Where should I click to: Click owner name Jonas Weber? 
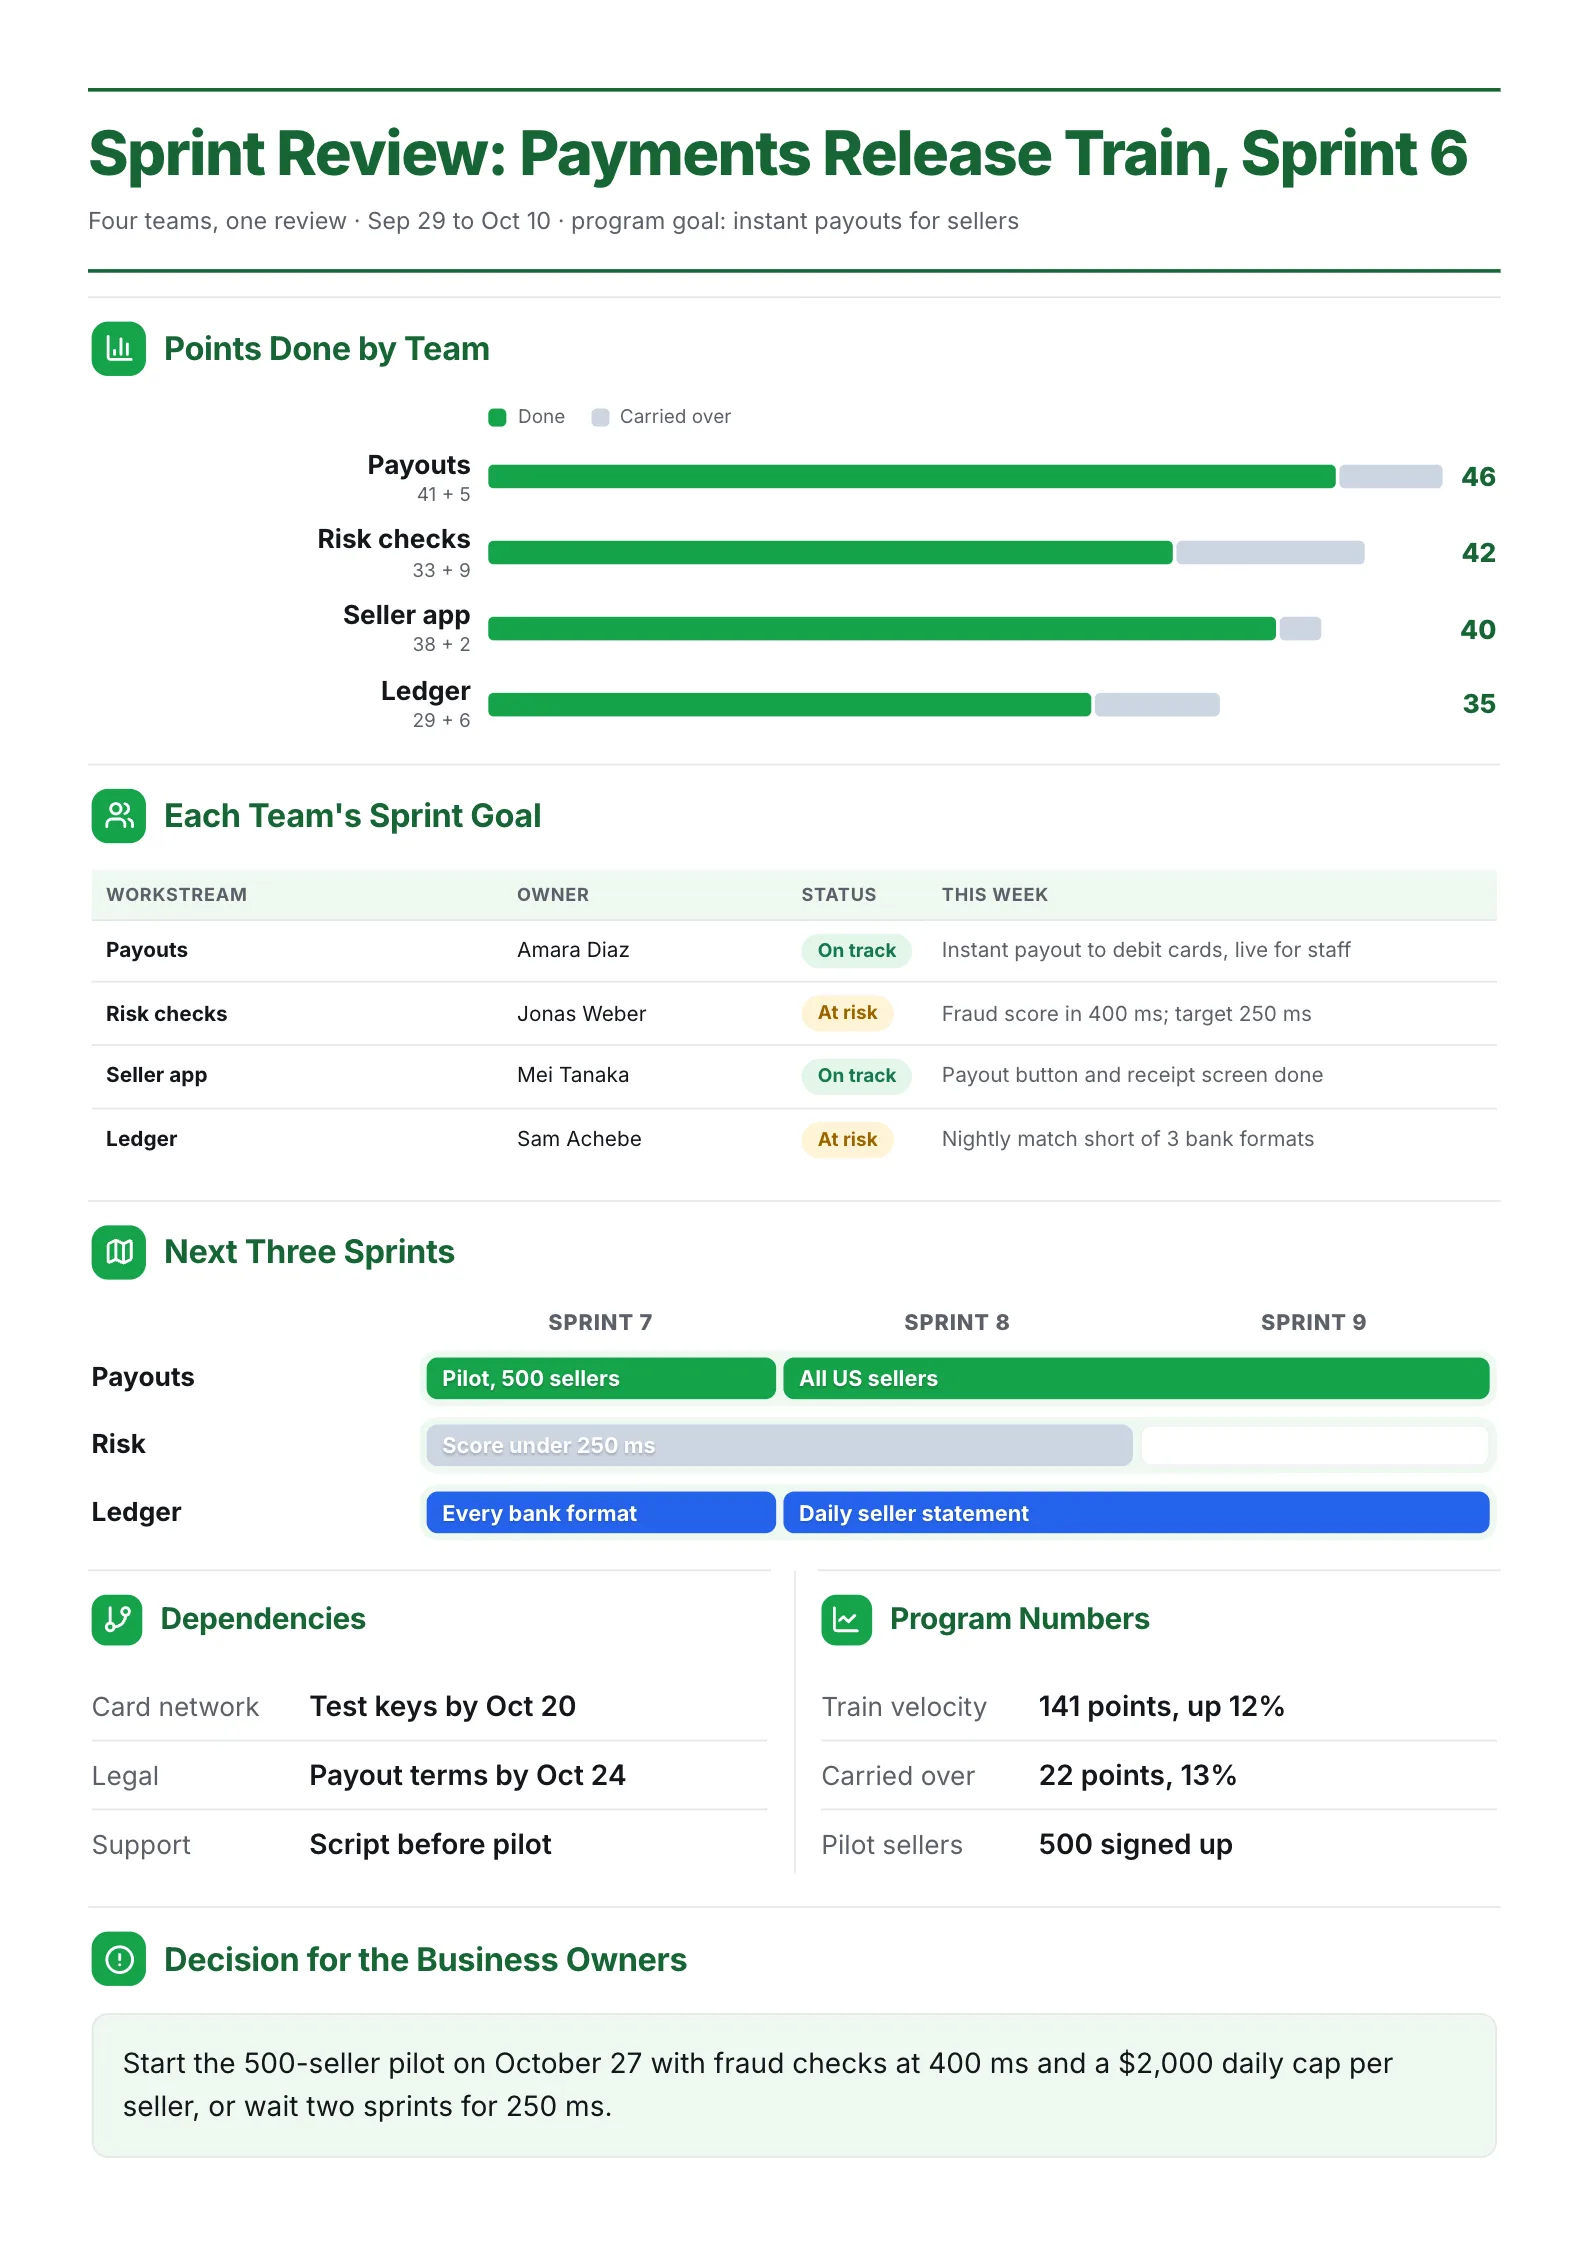coord(581,1014)
